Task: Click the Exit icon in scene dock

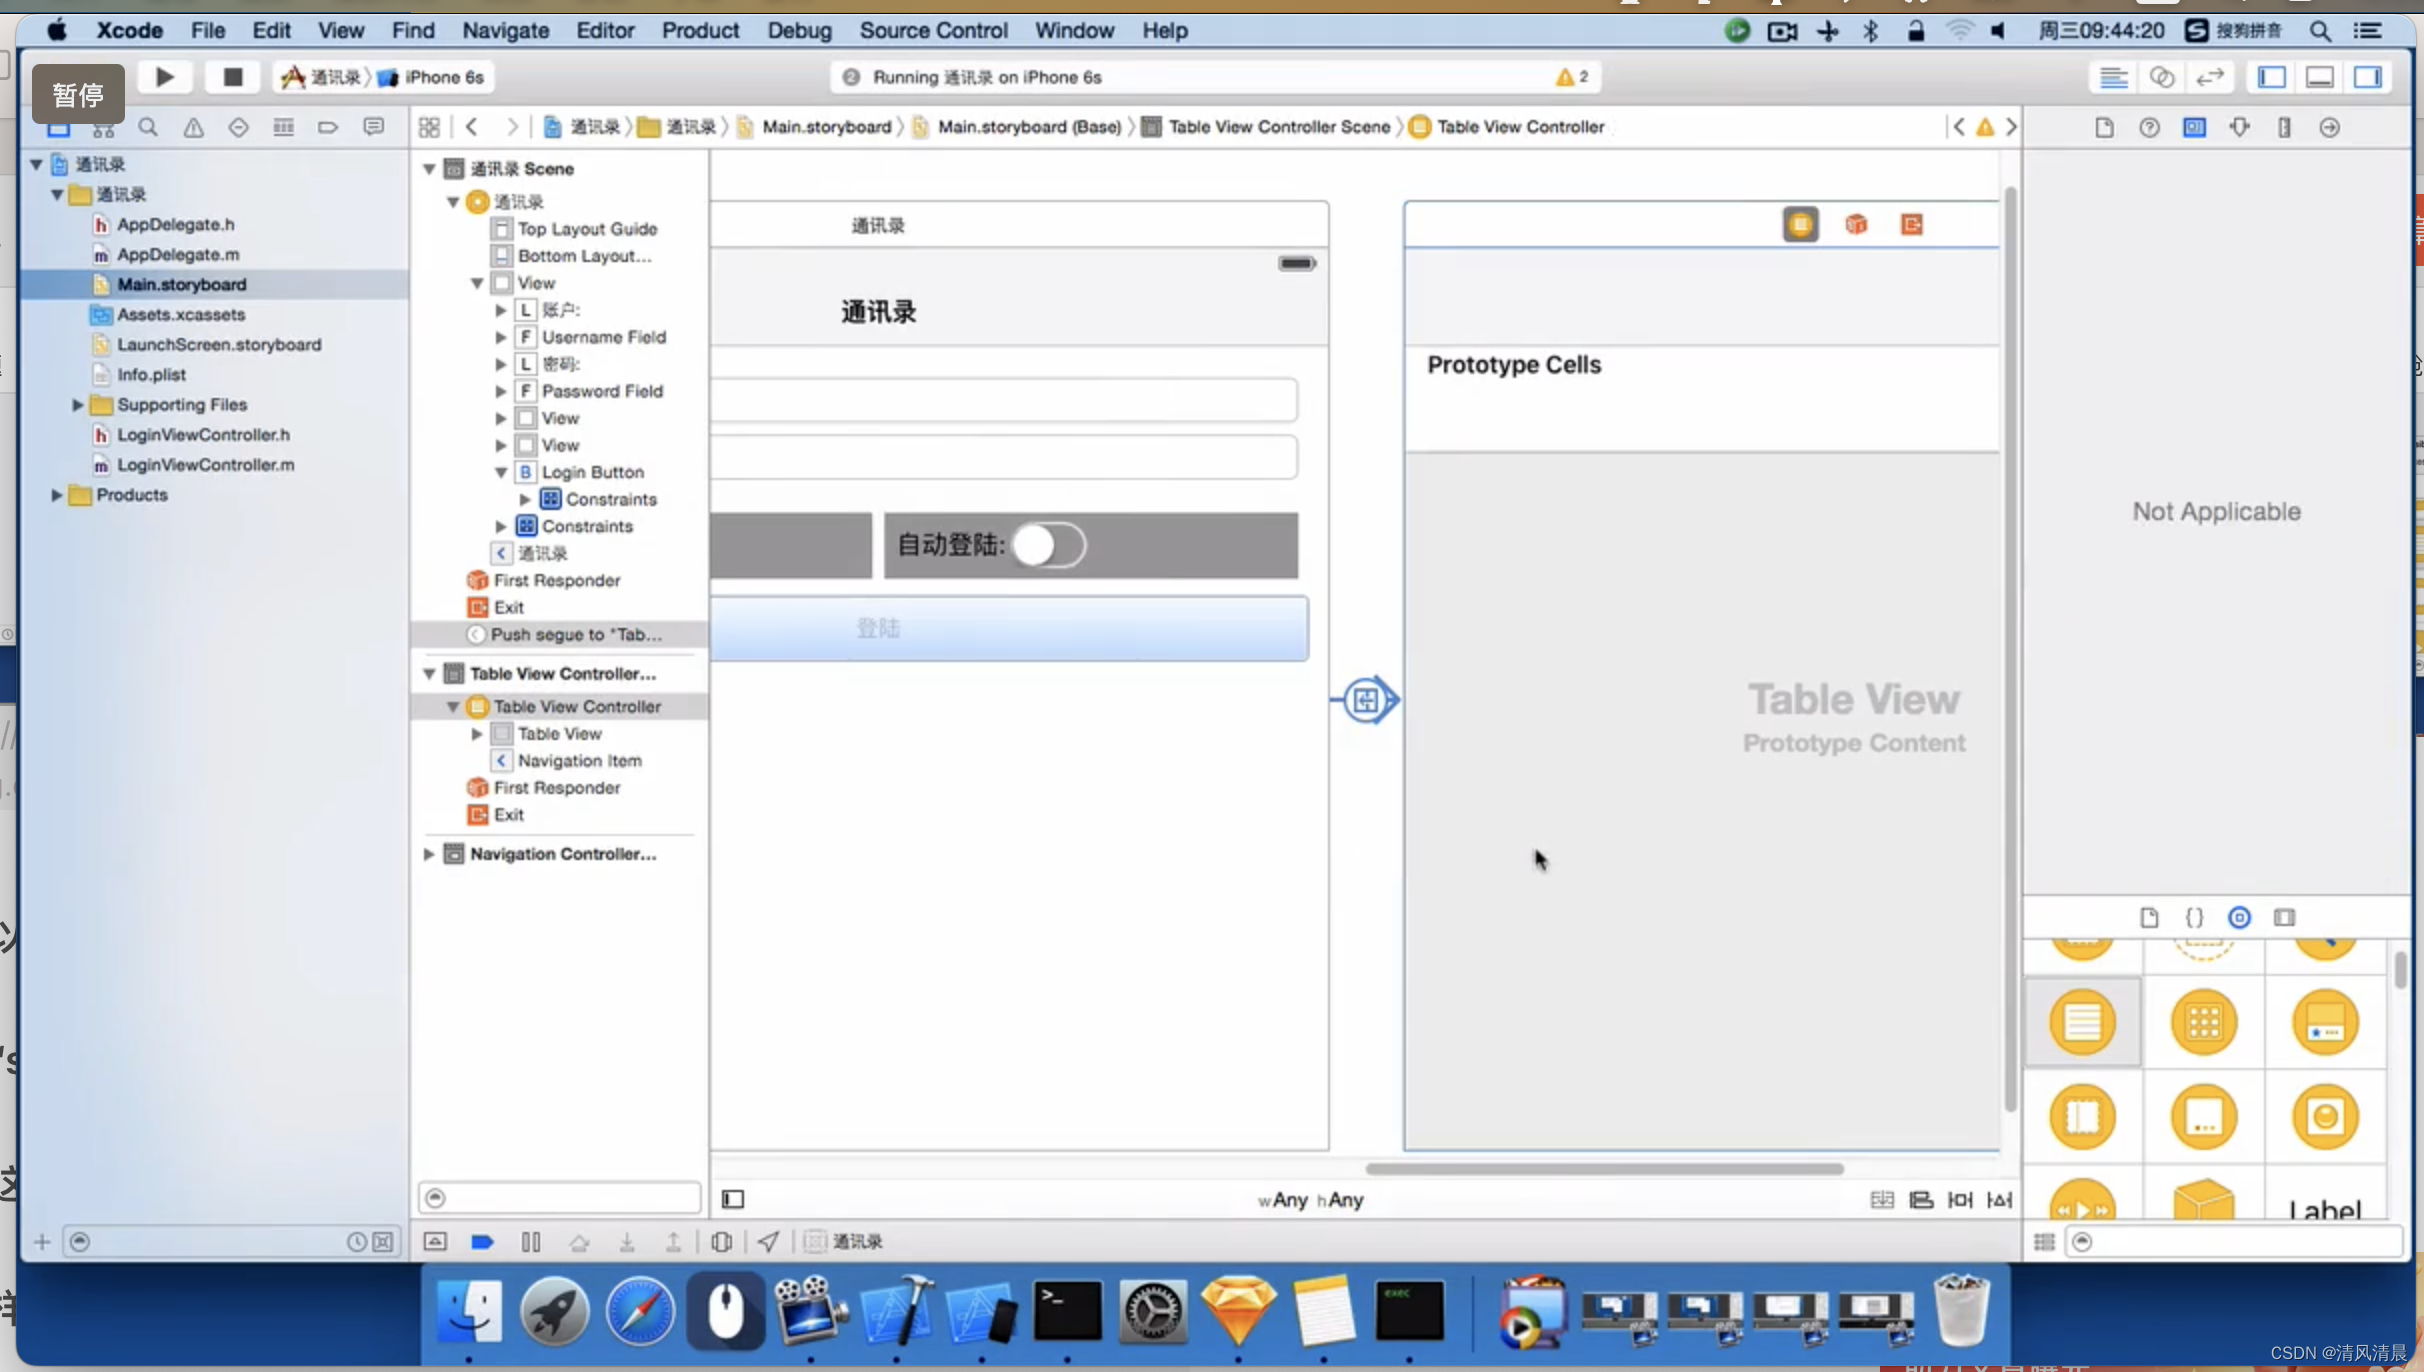Action: click(x=1911, y=224)
